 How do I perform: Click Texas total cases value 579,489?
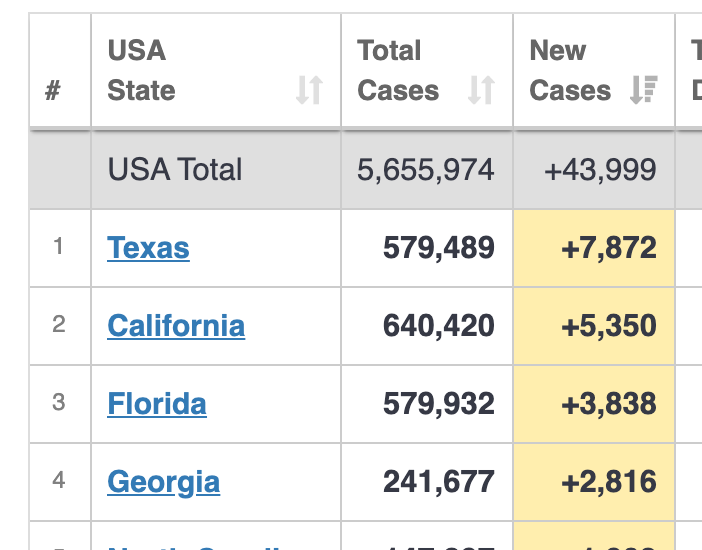pyautogui.click(x=439, y=248)
